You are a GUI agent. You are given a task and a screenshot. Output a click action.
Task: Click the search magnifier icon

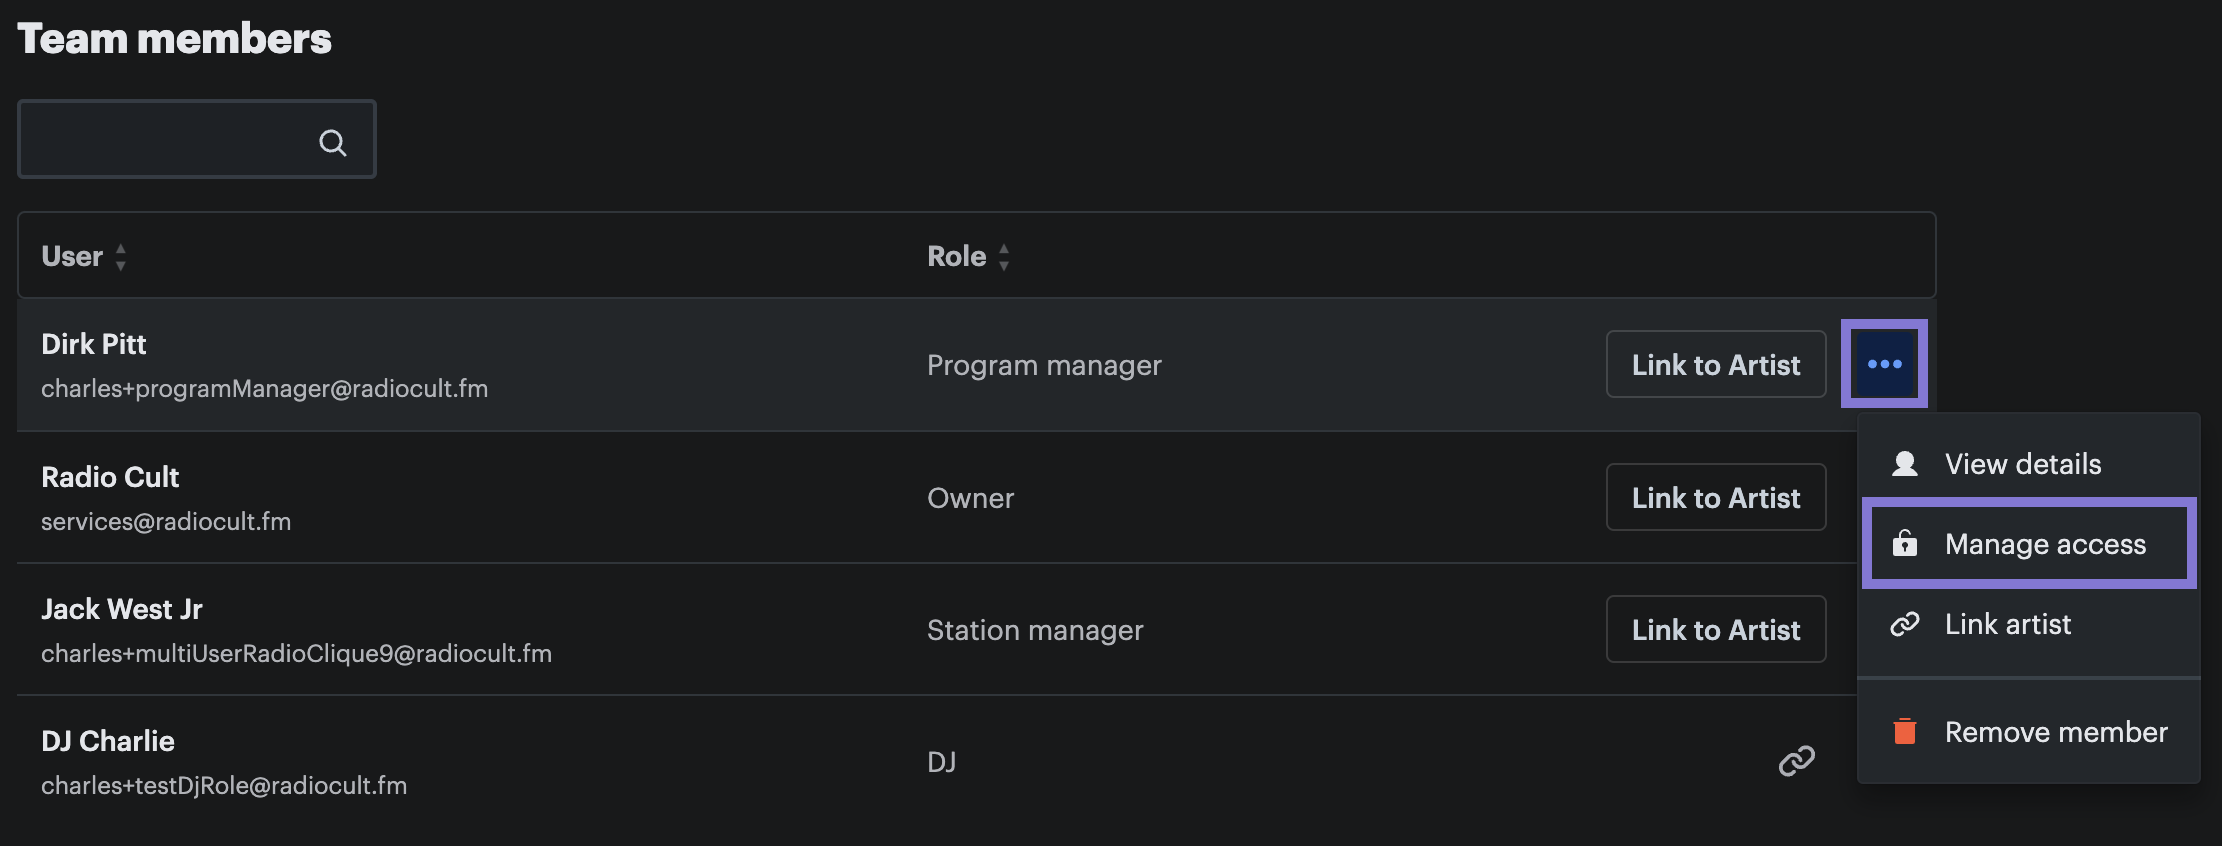[x=333, y=143]
